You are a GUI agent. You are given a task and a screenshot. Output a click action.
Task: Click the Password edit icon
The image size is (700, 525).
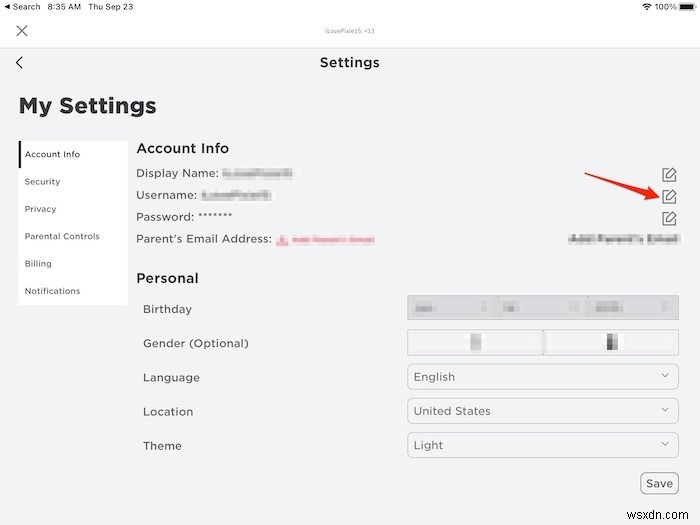(669, 218)
